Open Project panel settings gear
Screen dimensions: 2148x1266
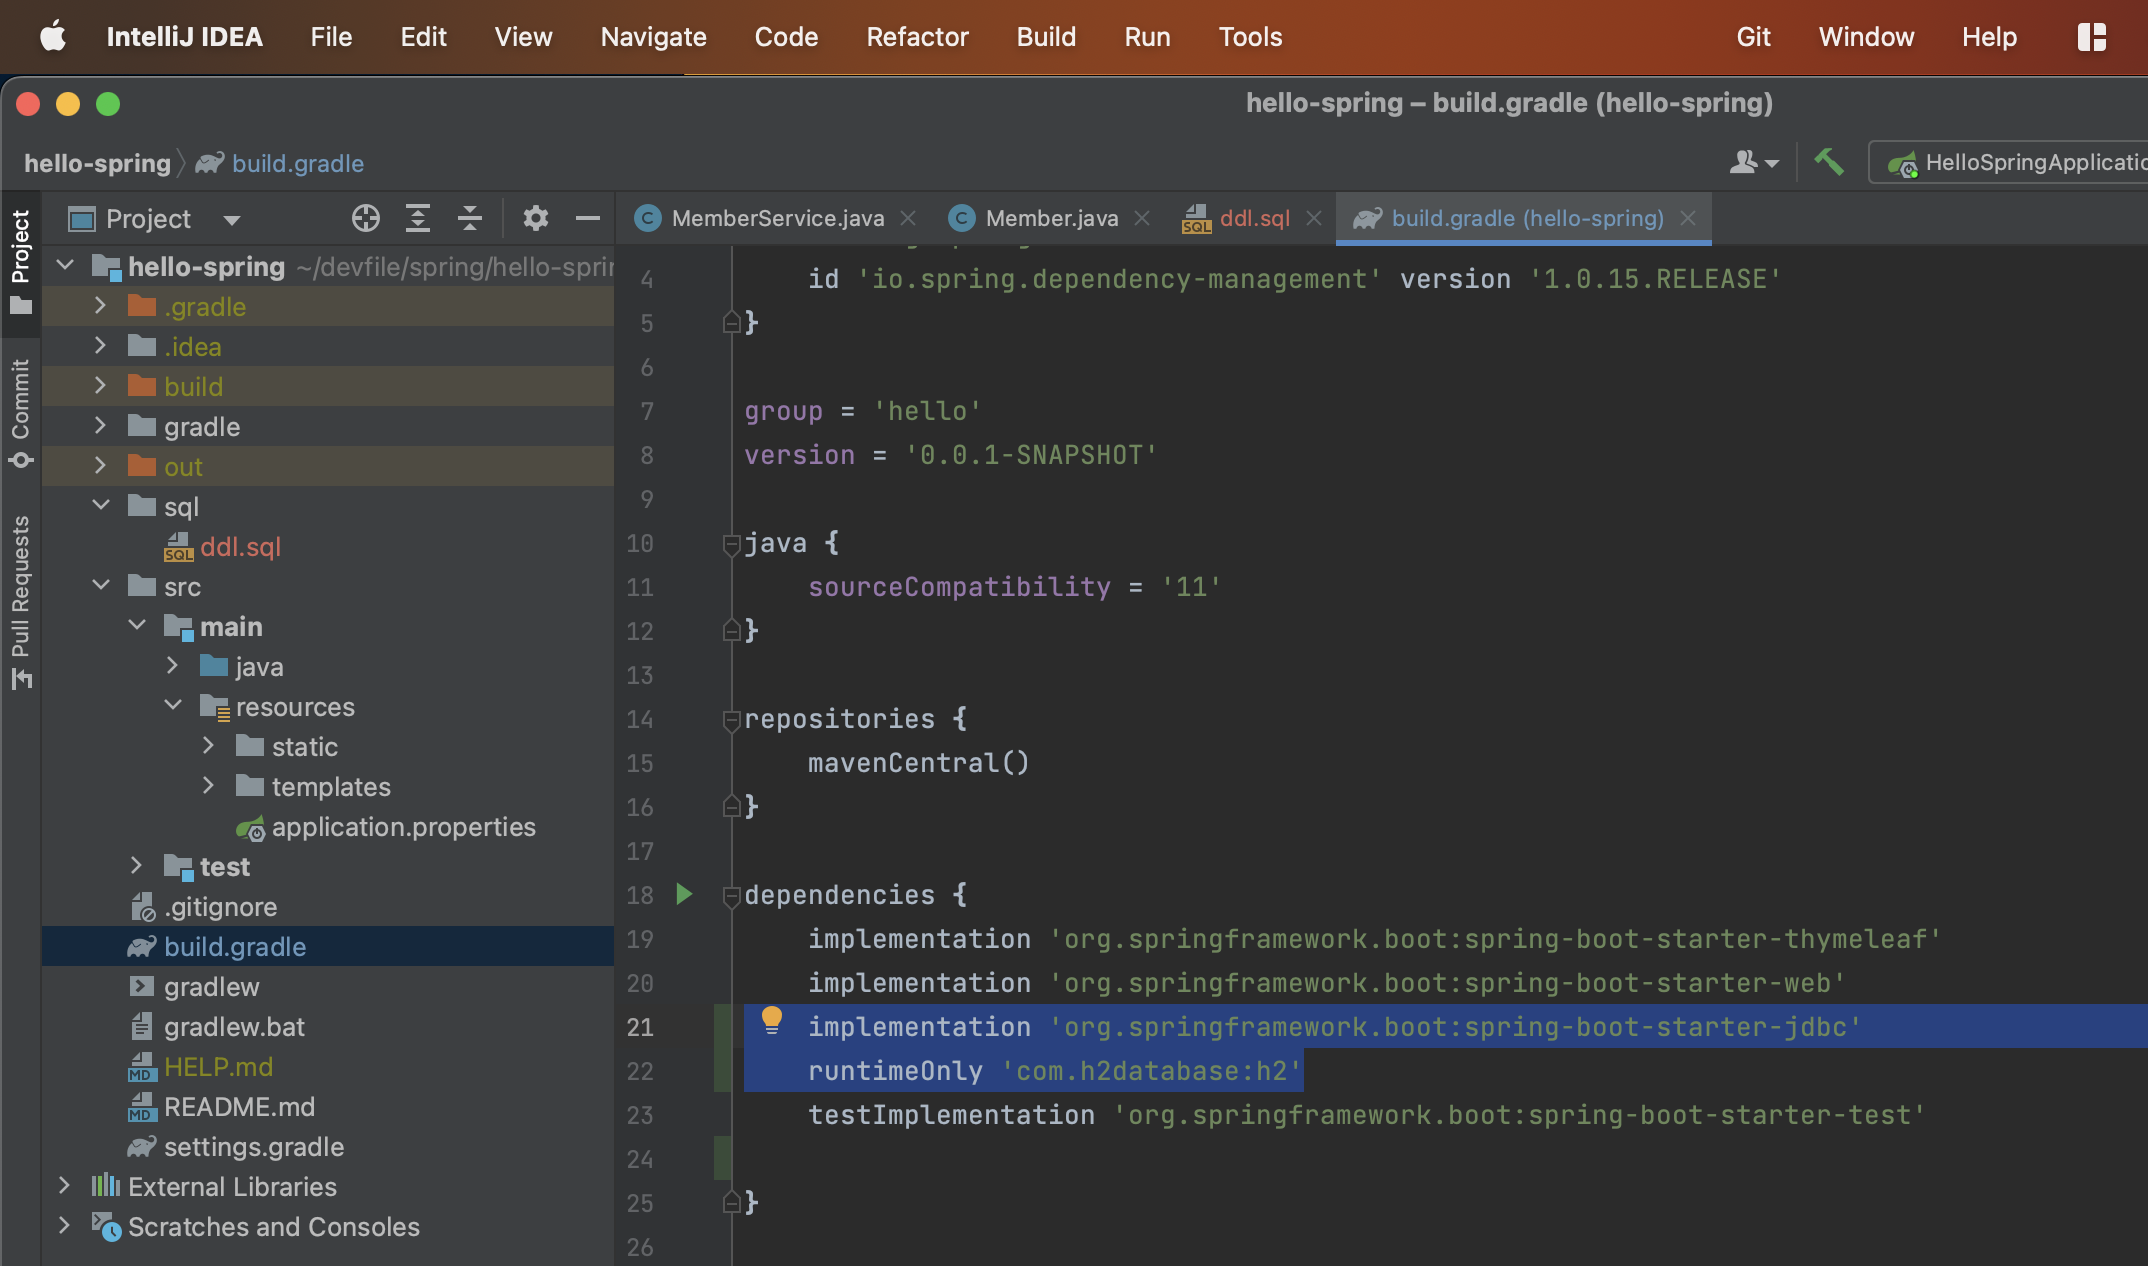point(536,218)
